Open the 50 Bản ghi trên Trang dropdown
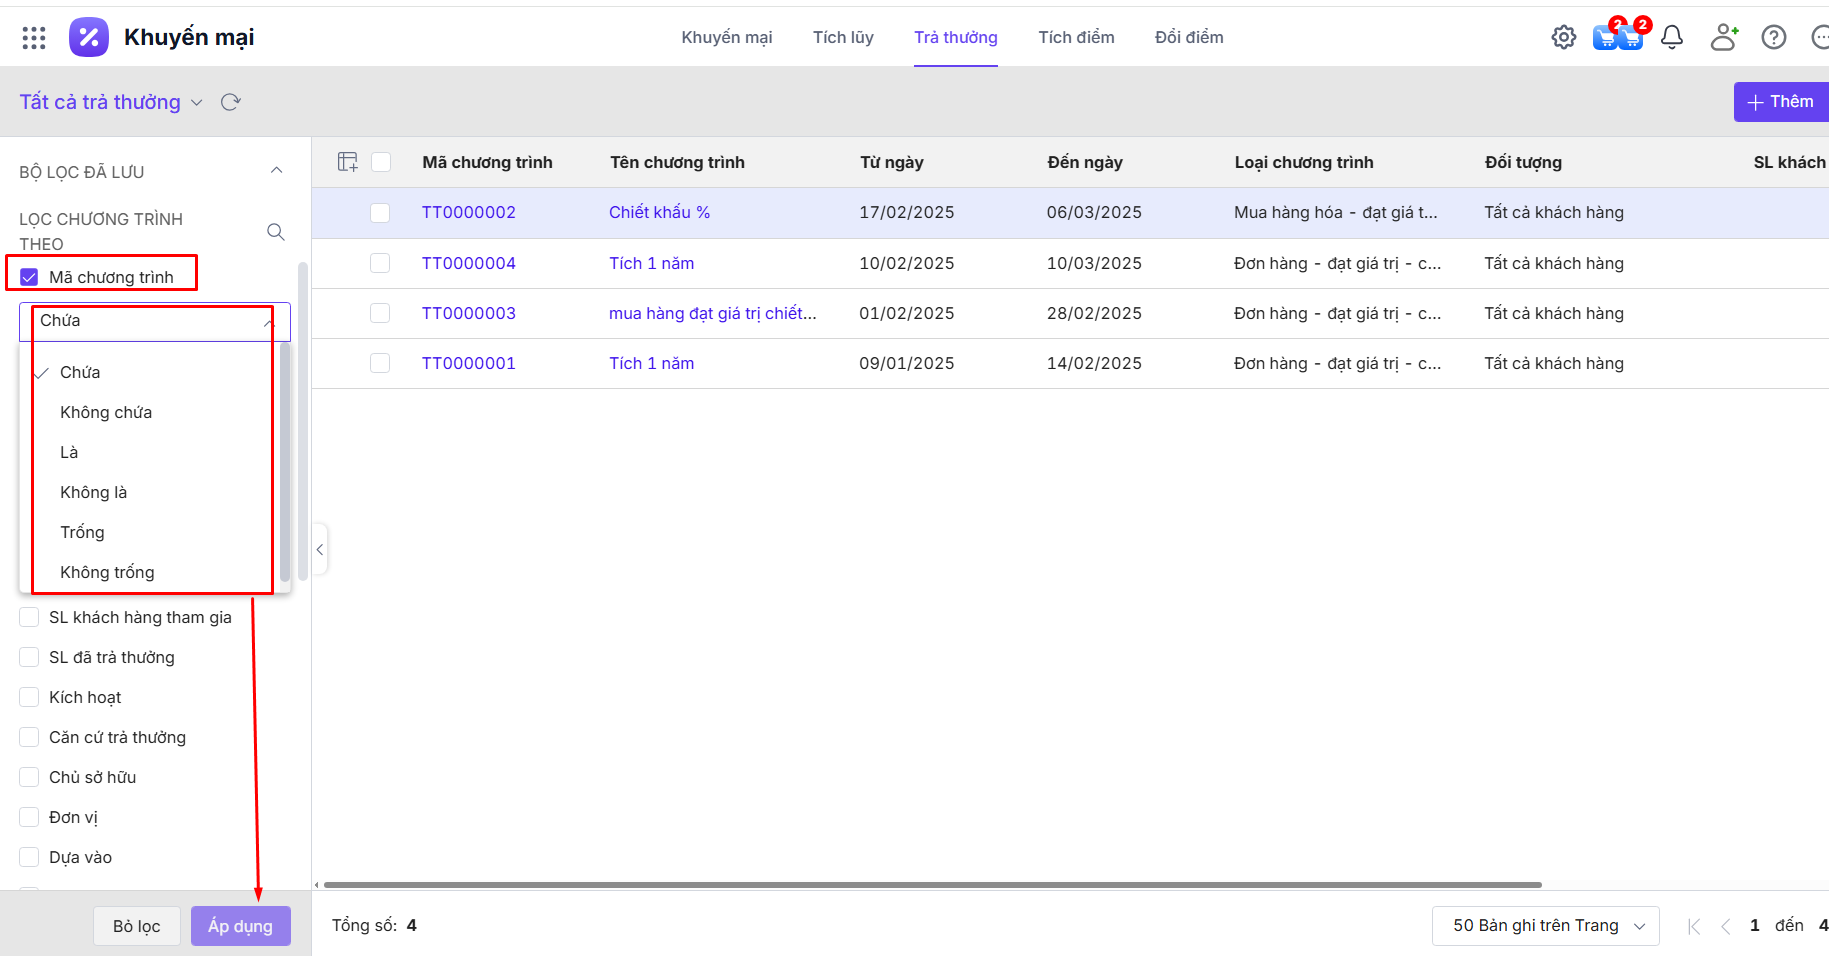Screen dimensions: 1829x956 click(x=1545, y=926)
